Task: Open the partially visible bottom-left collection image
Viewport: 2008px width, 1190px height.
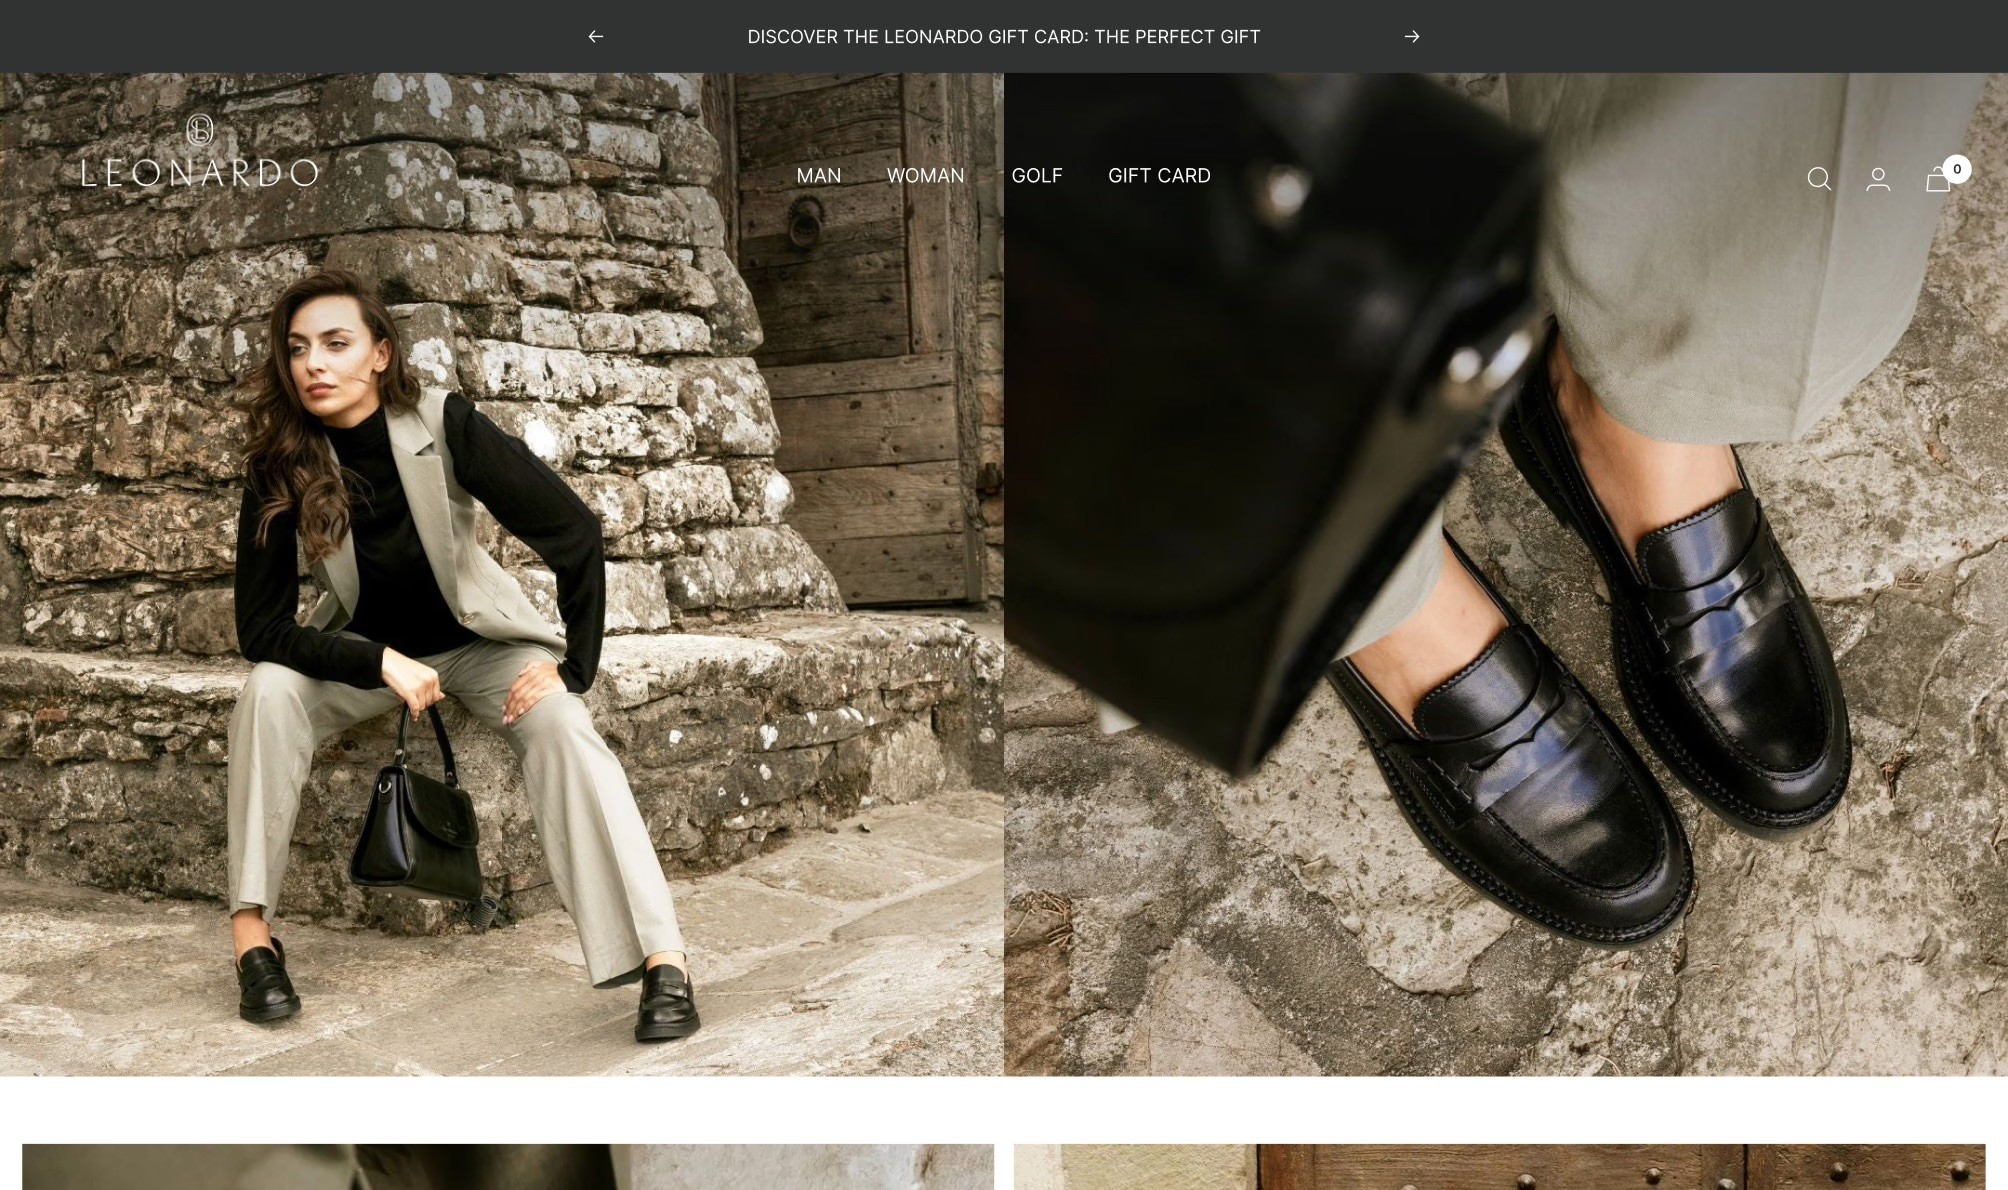Action: pyautogui.click(x=508, y=1166)
